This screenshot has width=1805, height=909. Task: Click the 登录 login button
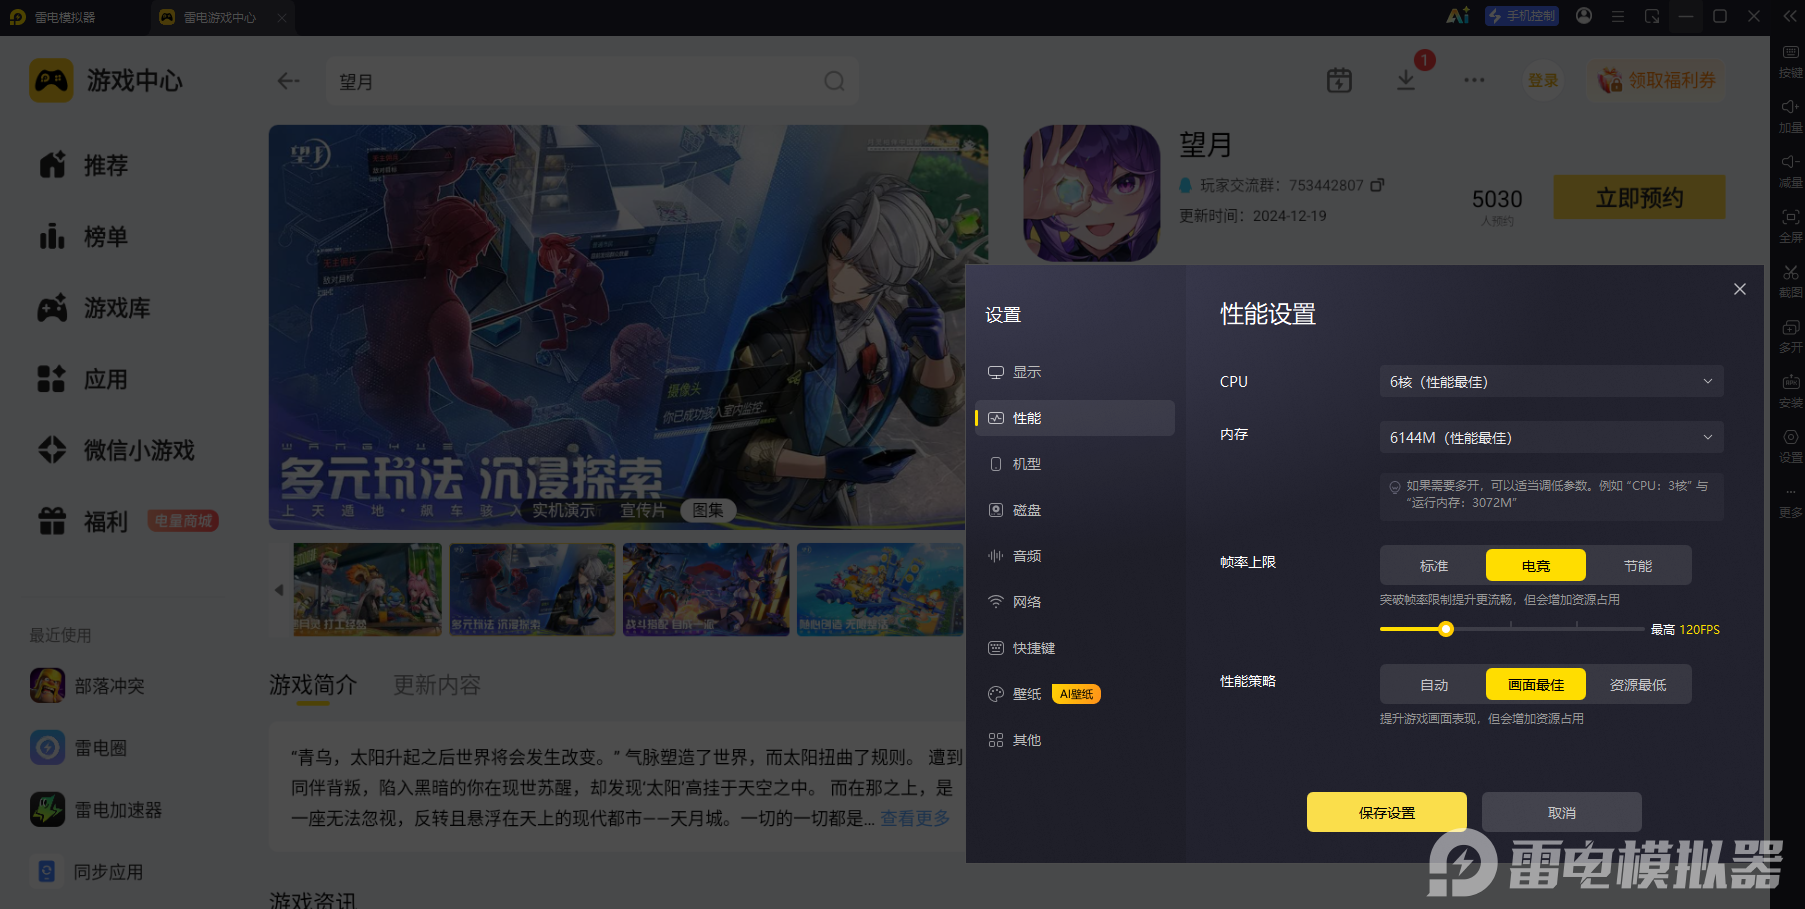tap(1543, 80)
